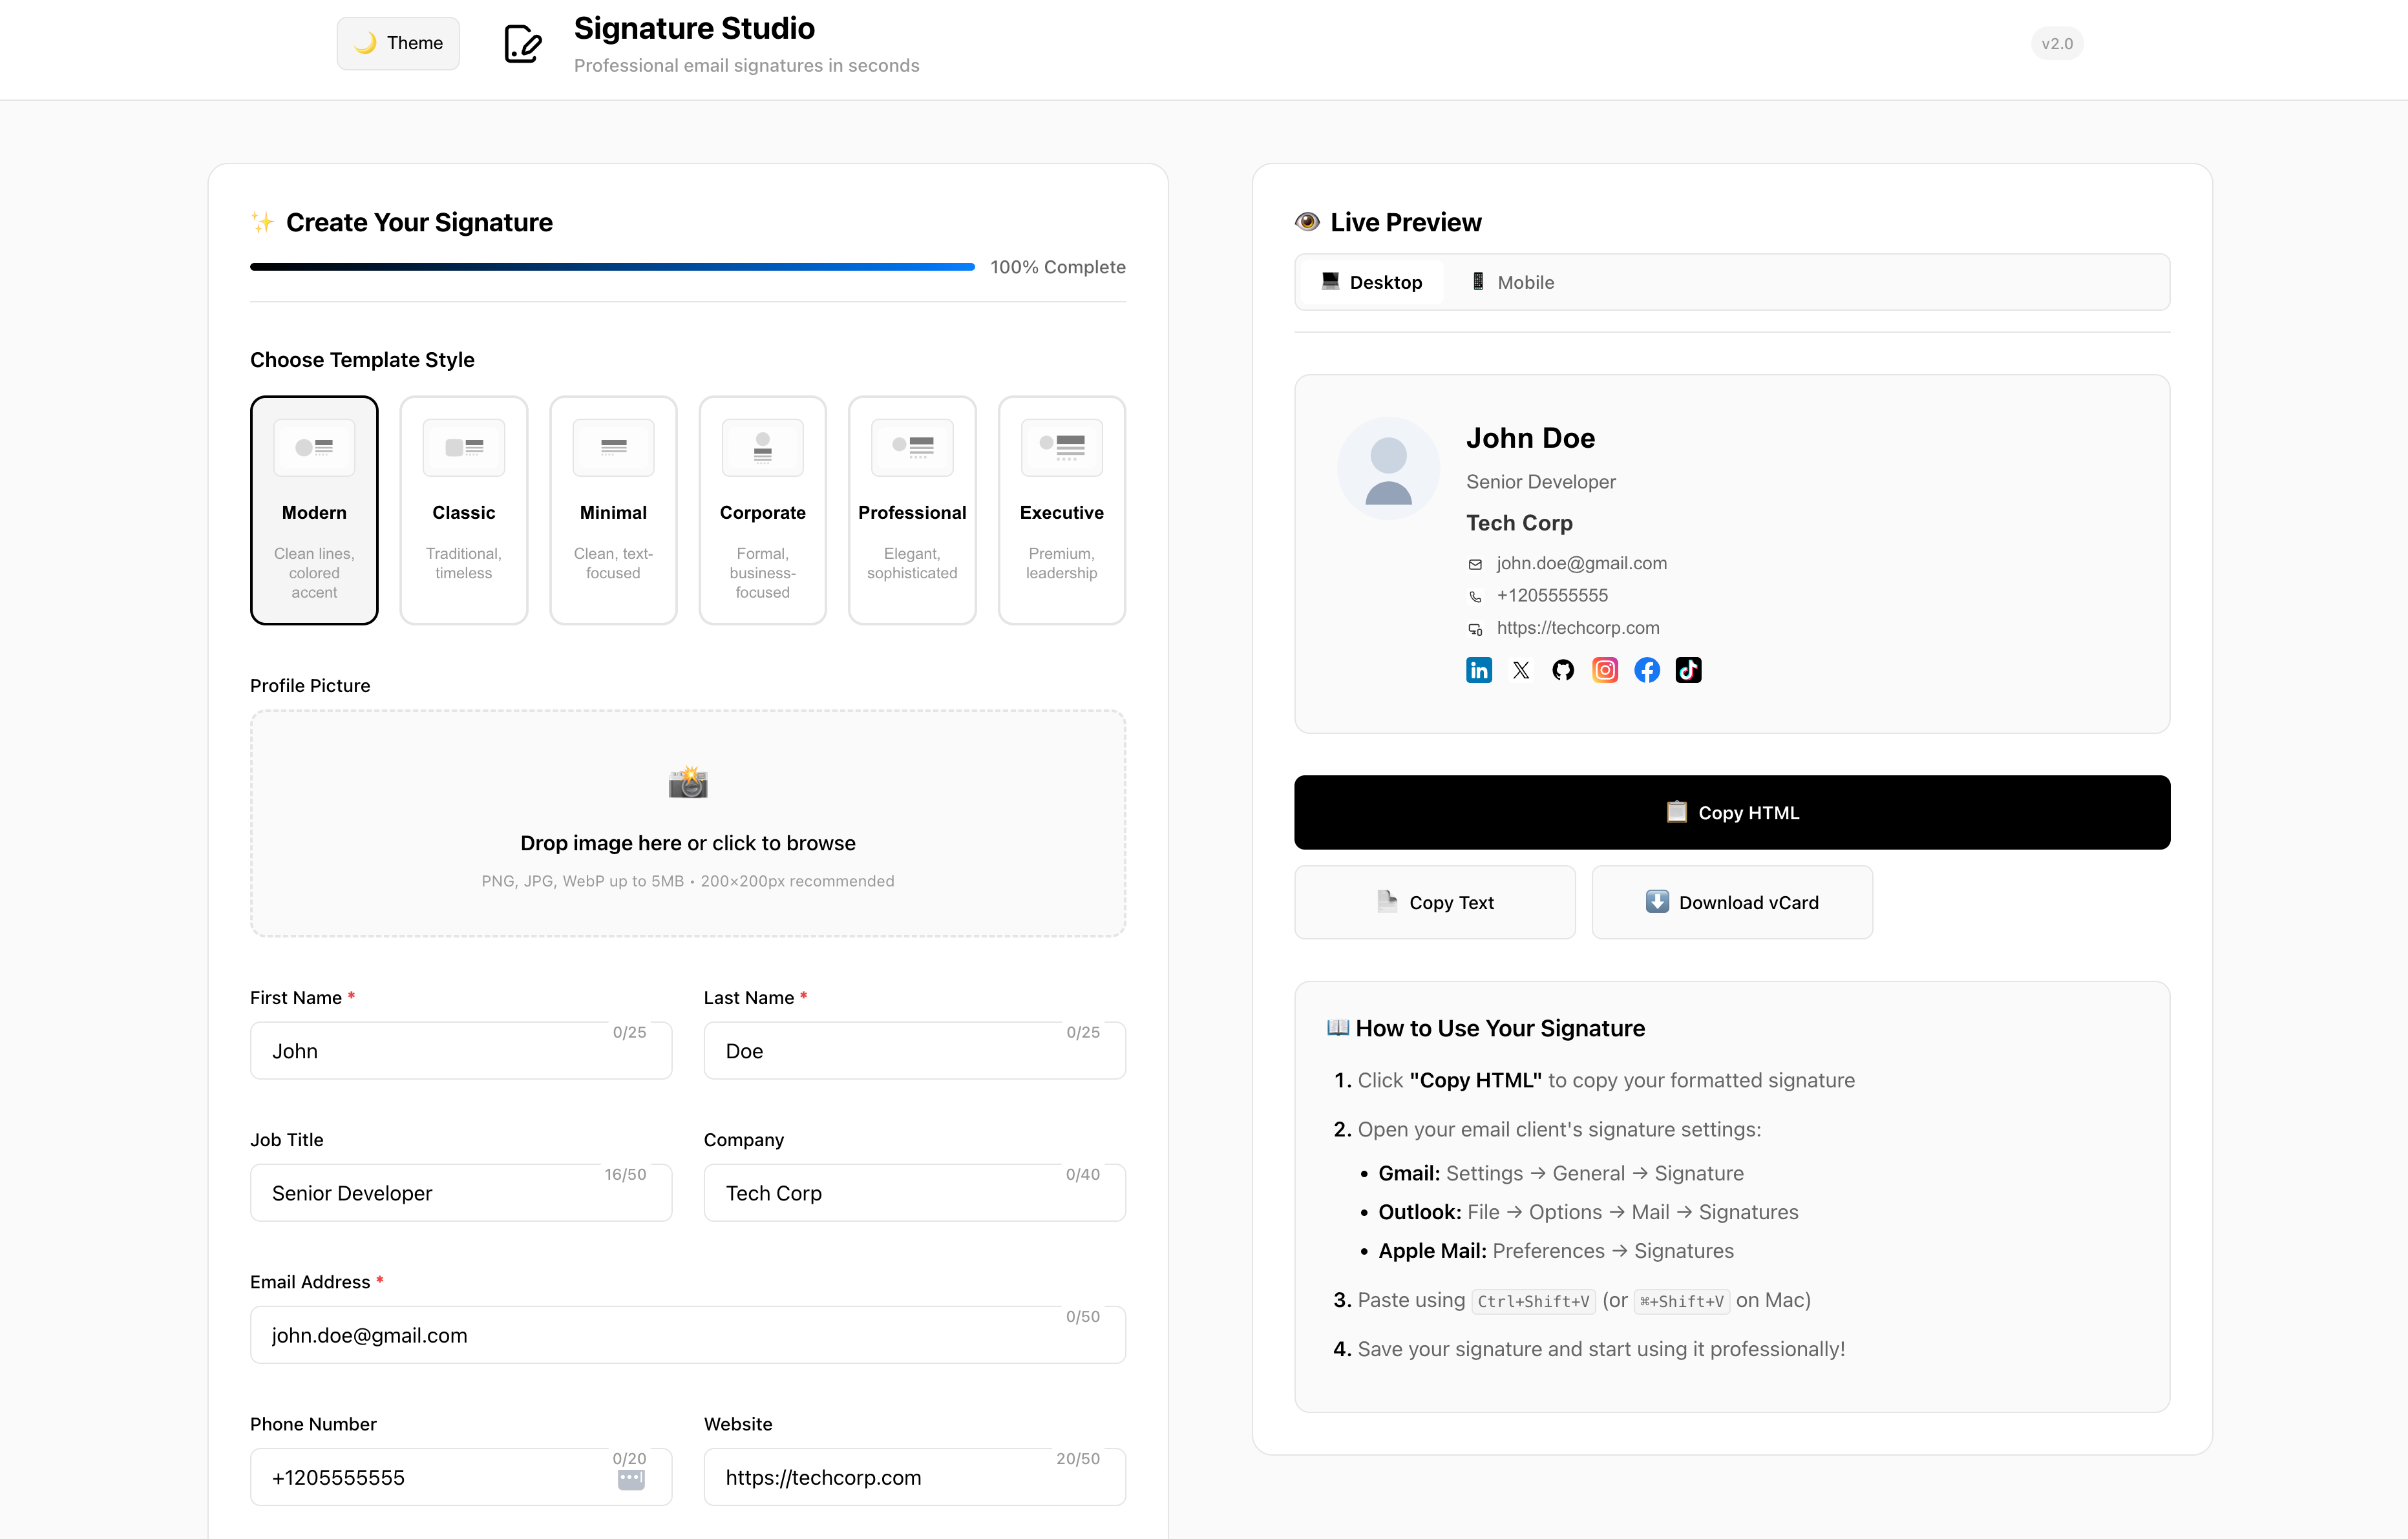Viewport: 2408px width, 1539px height.
Task: Click the Copy Text button
Action: [1435, 902]
